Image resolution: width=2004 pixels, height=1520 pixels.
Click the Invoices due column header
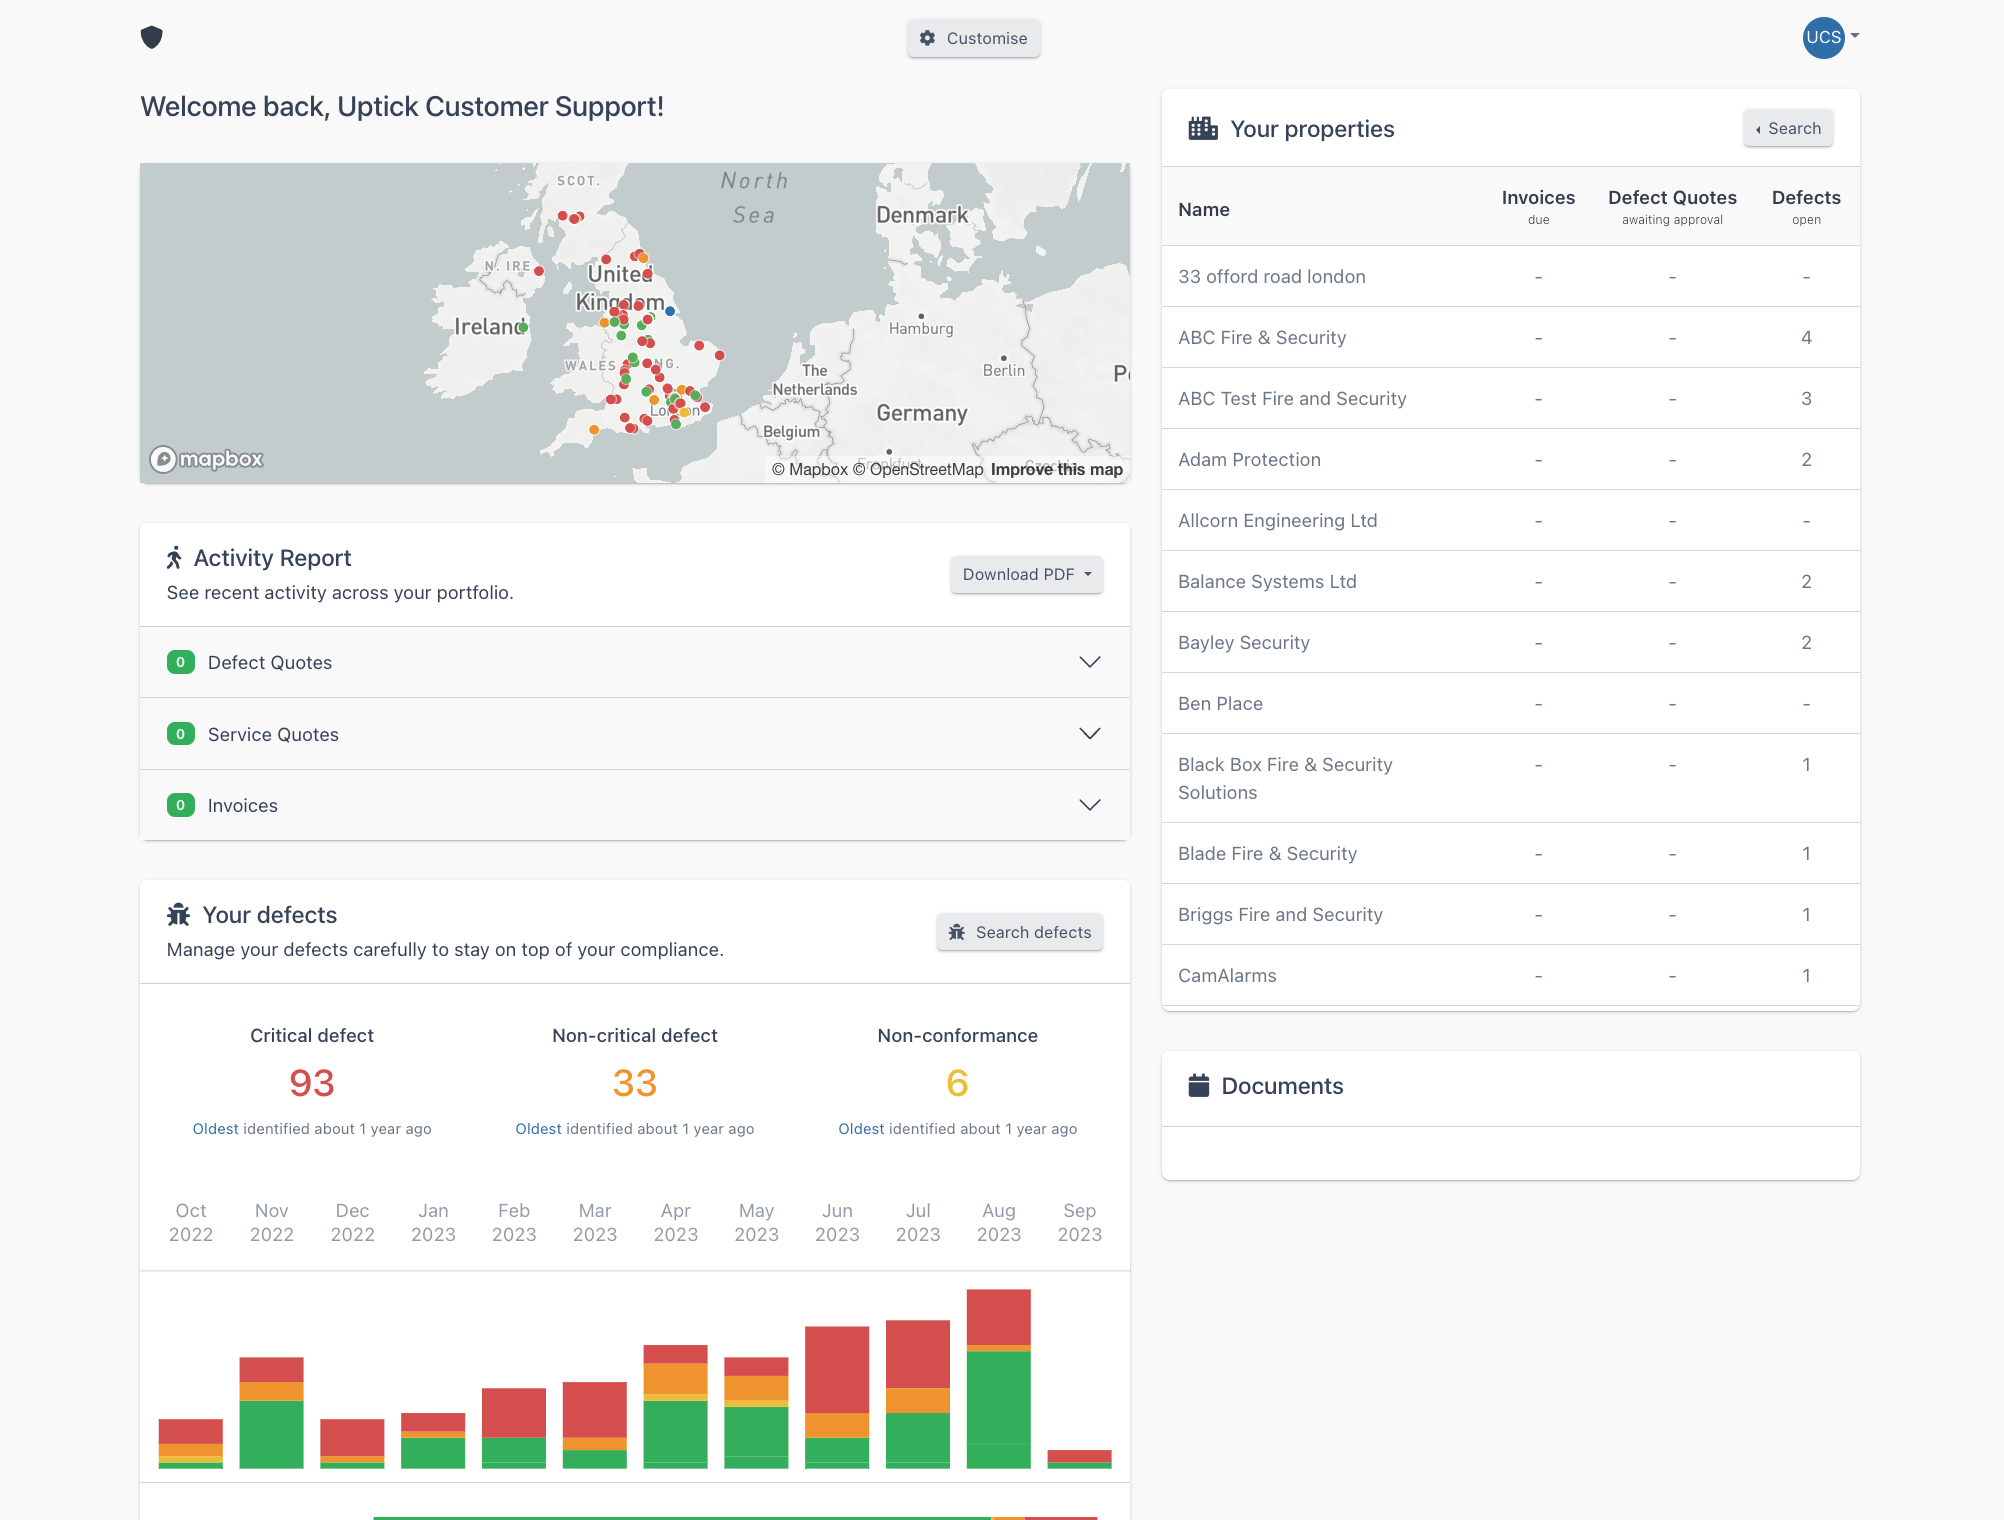point(1538,207)
